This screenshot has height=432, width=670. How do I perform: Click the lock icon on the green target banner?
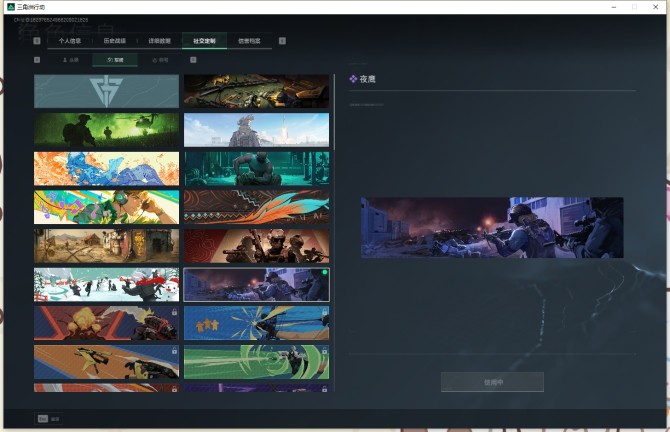click(x=324, y=351)
